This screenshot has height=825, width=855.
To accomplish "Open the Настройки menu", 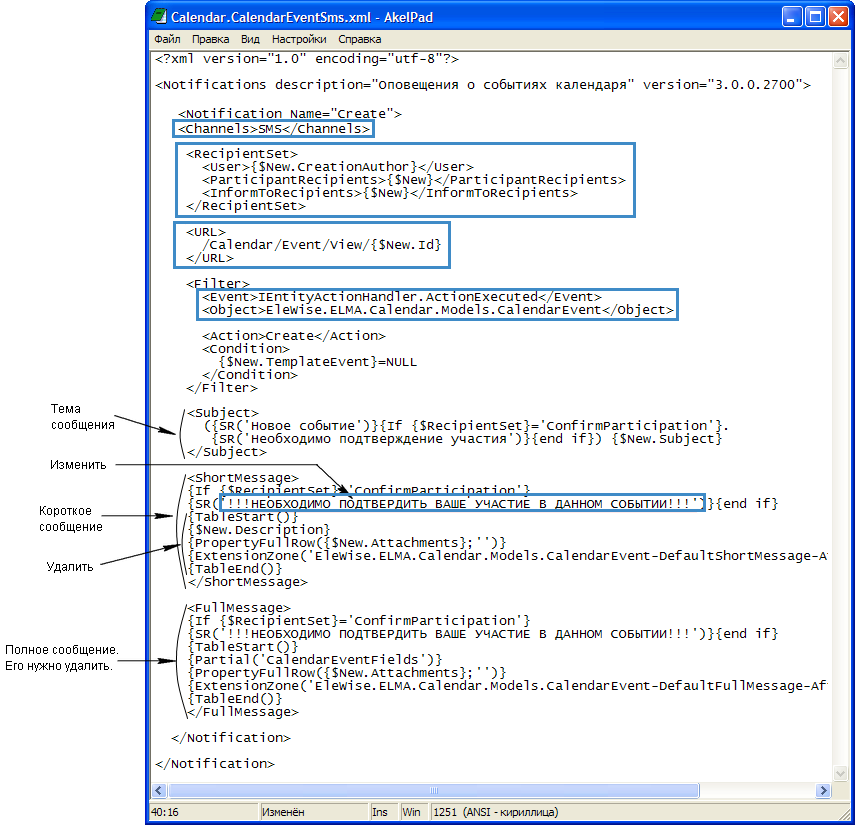I will coord(299,40).
